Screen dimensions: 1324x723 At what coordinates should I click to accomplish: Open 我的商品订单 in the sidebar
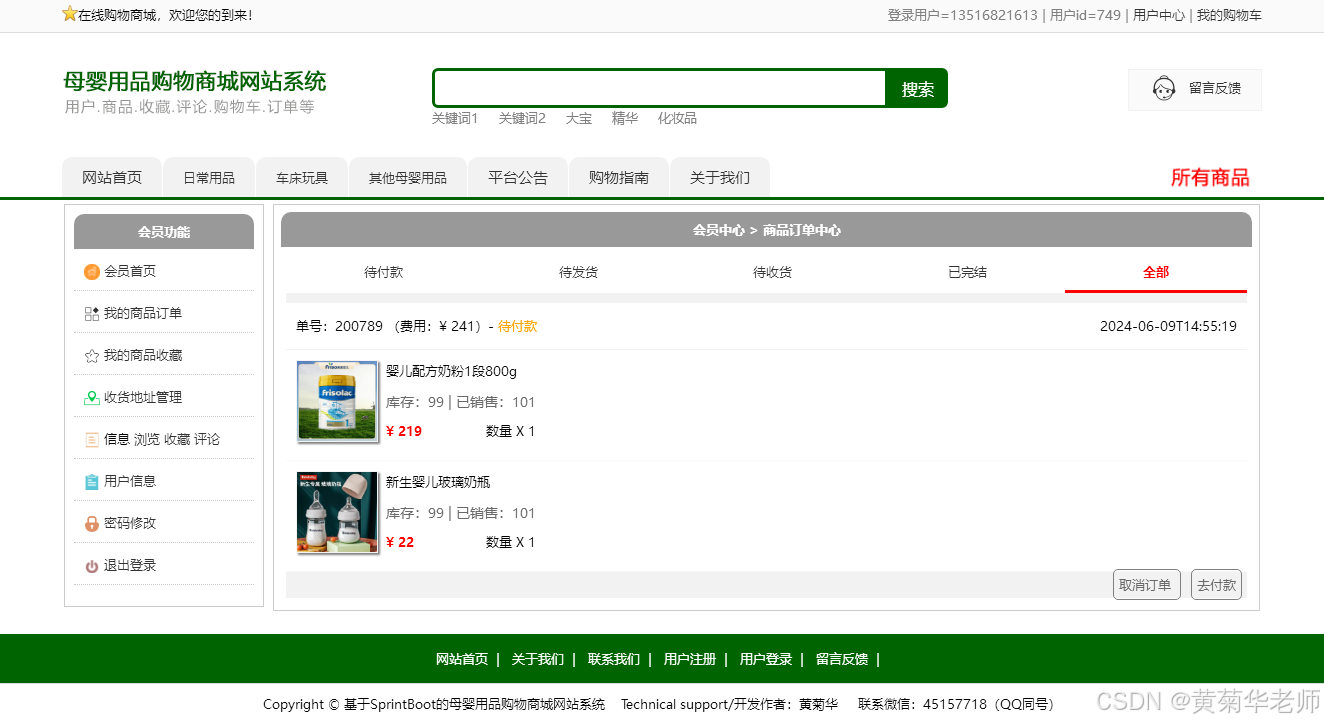click(143, 313)
